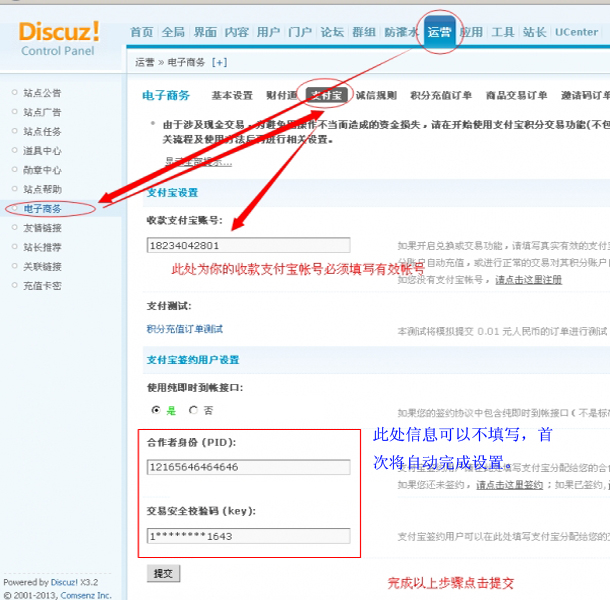Open 站长推荐 in the sidebar
The width and height of the screenshot is (610, 600).
coord(42,247)
